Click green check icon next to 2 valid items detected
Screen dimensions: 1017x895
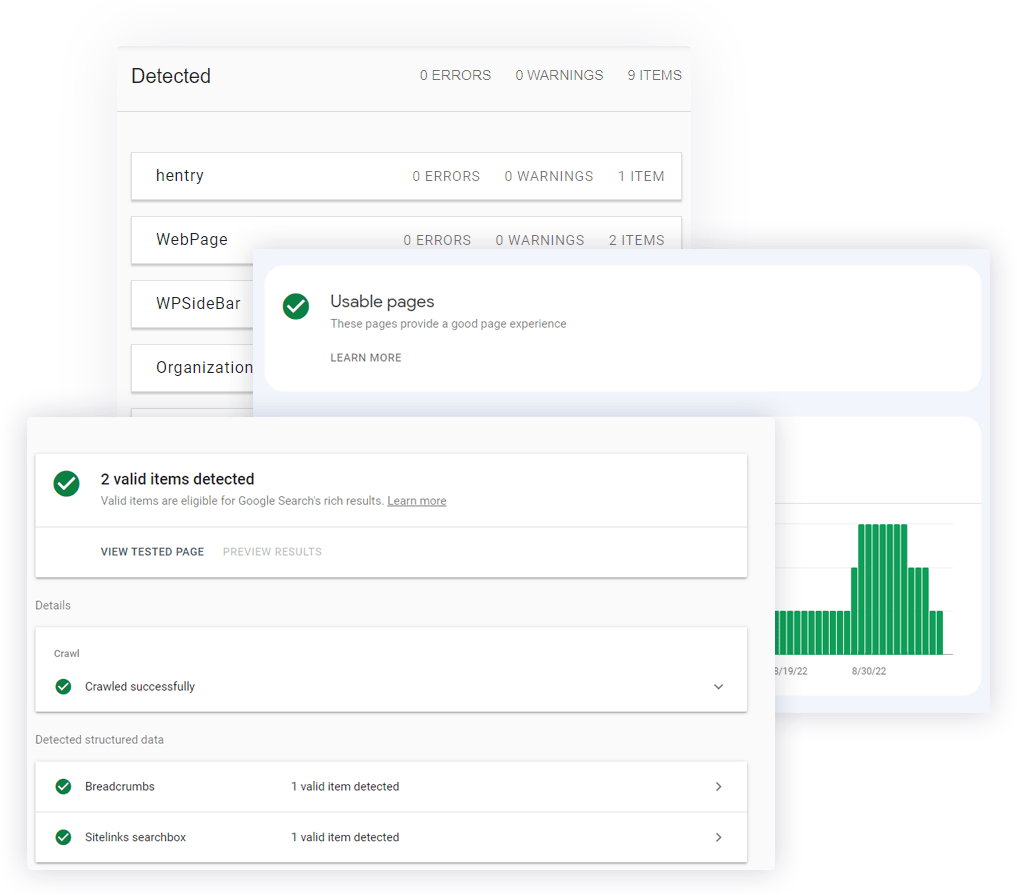pyautogui.click(x=66, y=483)
